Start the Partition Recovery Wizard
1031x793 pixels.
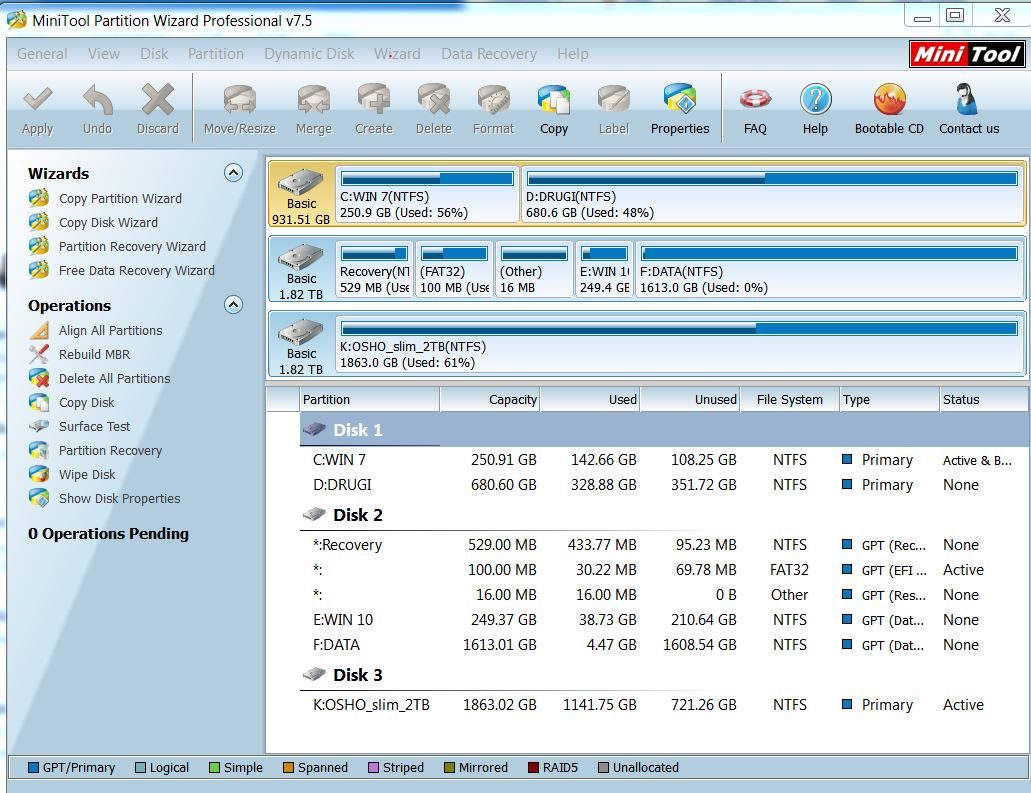[x=132, y=246]
